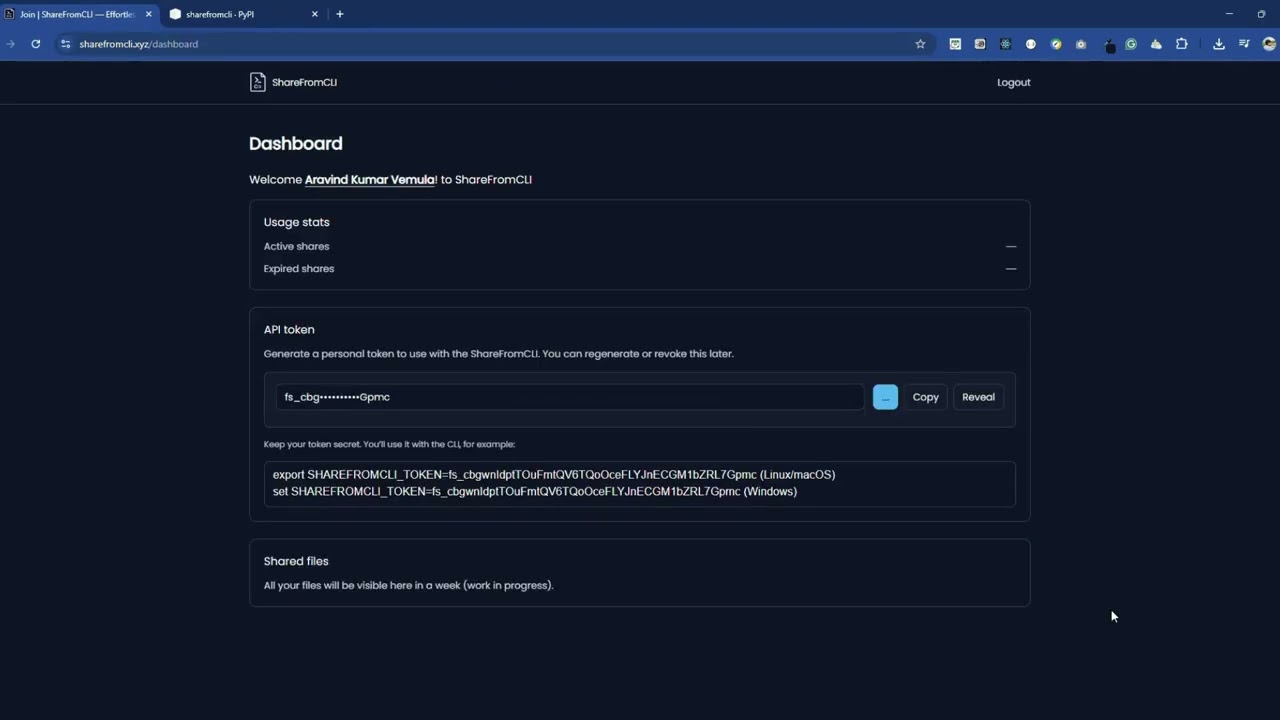The image size is (1280, 720).
Task: Click 'Keep your token secret' helper text
Action: click(389, 444)
